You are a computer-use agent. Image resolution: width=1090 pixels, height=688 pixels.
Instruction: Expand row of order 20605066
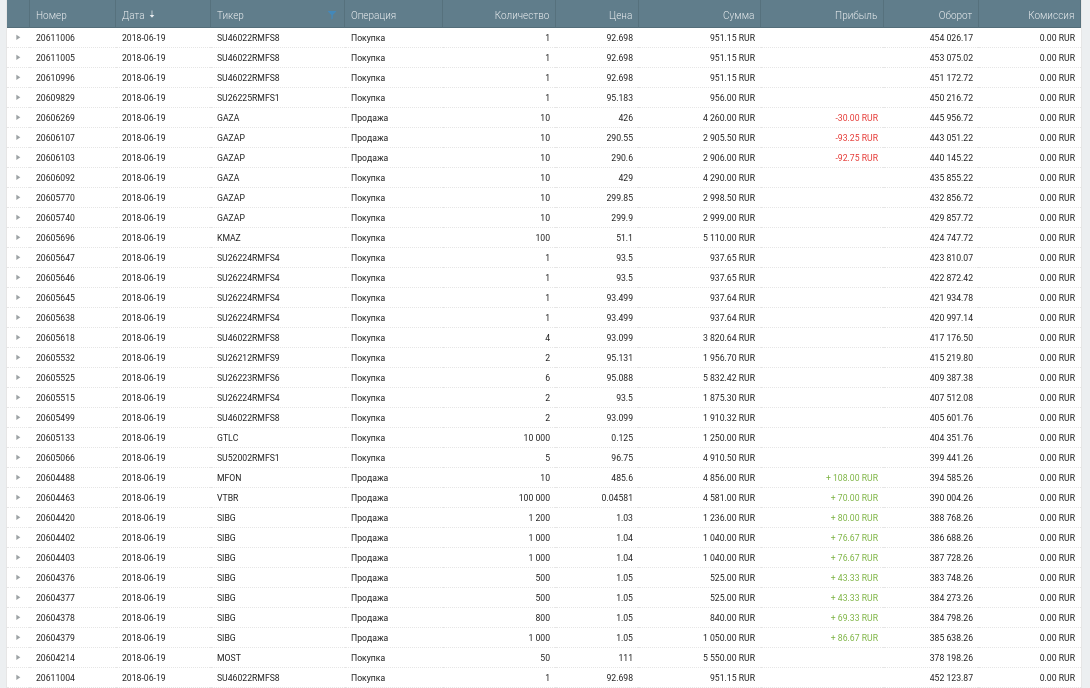tap(18, 458)
